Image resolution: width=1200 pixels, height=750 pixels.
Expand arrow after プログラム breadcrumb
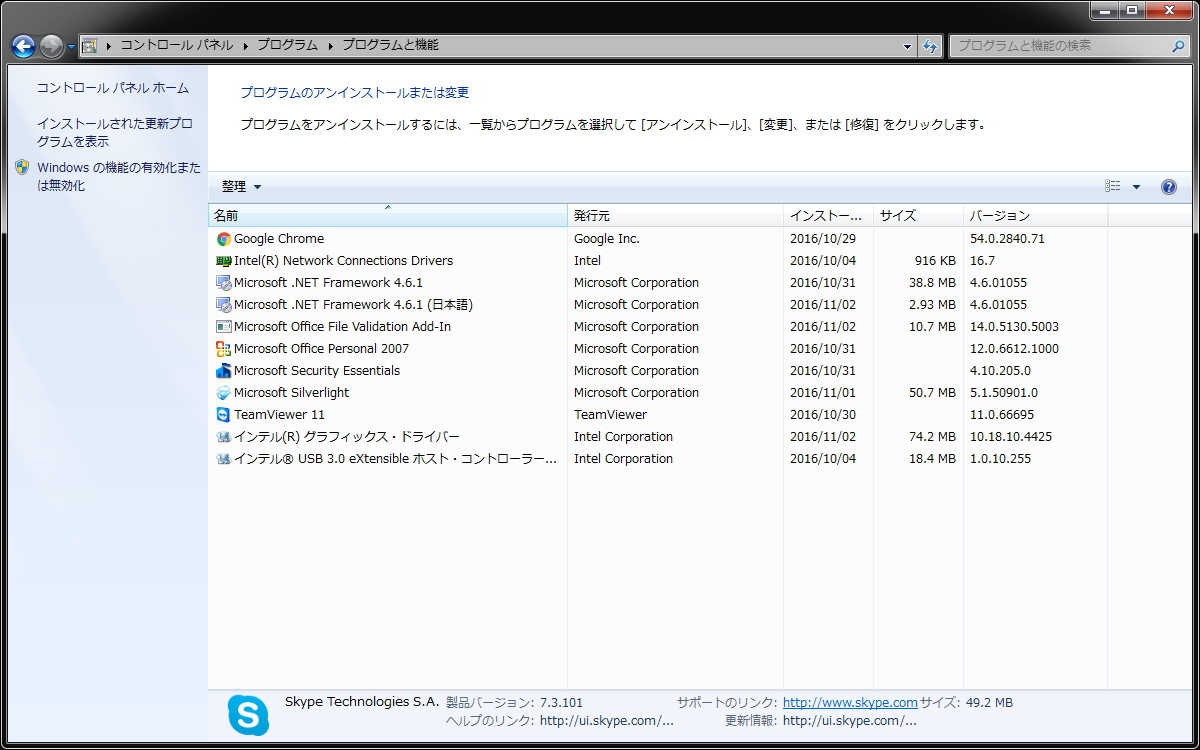(x=330, y=46)
